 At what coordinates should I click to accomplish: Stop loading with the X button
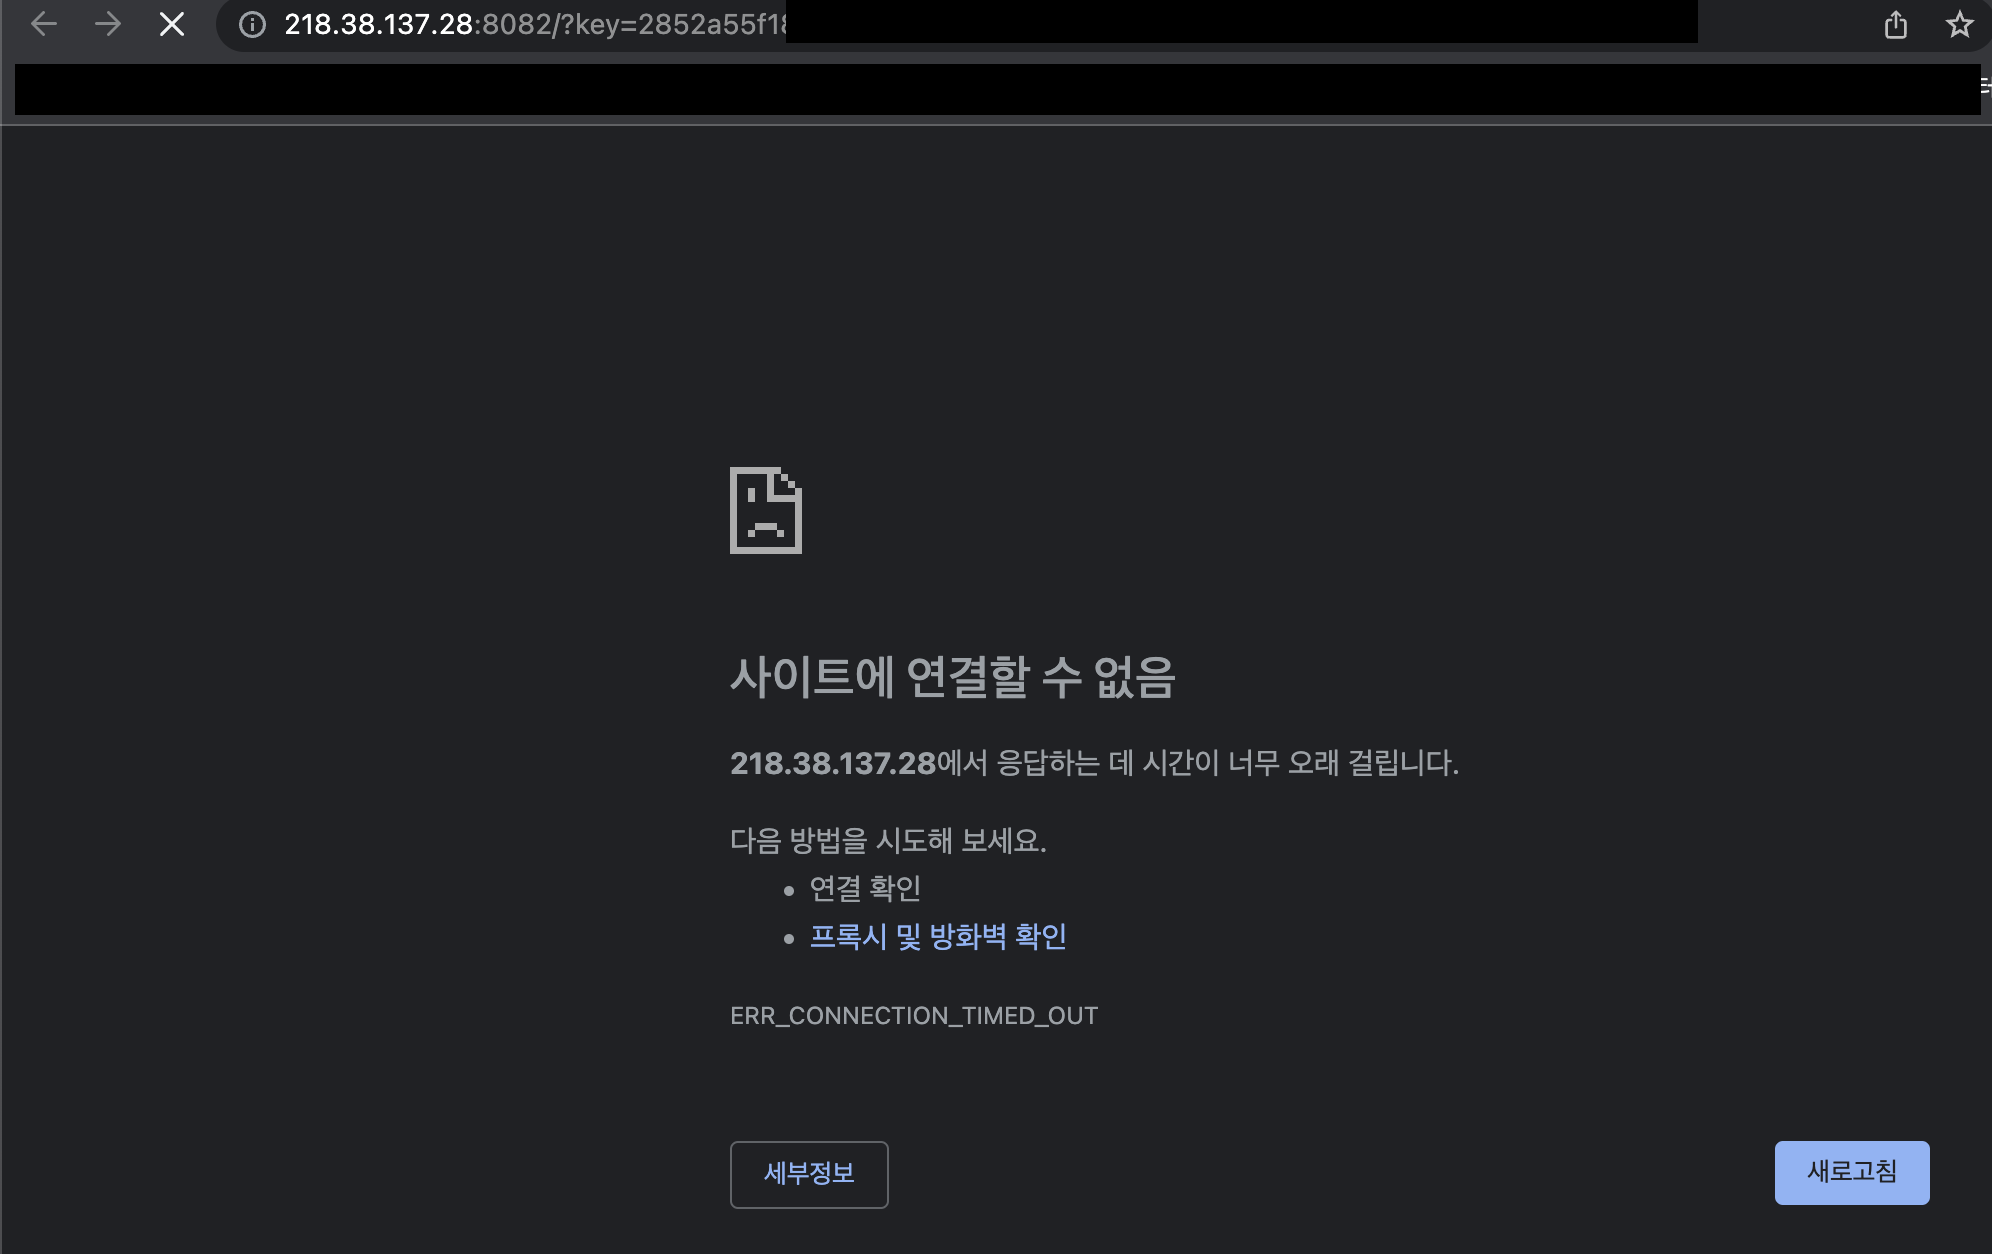(x=172, y=24)
